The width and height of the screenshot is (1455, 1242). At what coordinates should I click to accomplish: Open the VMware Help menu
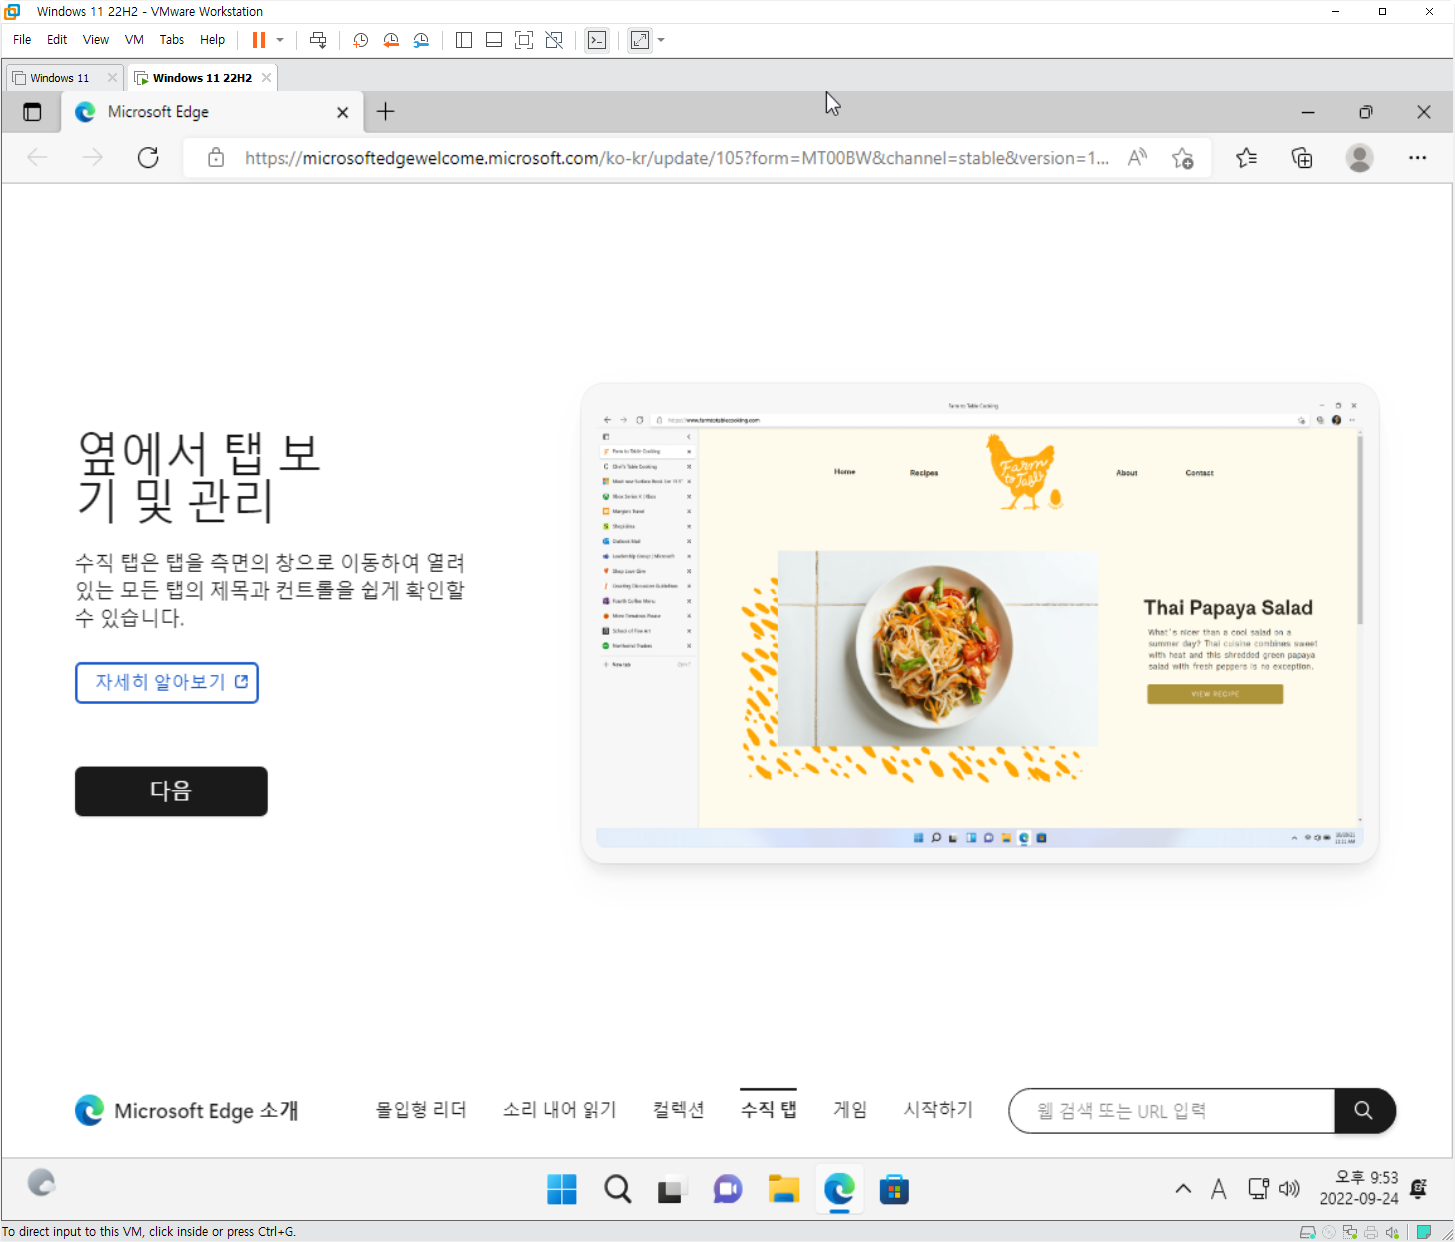tap(212, 40)
